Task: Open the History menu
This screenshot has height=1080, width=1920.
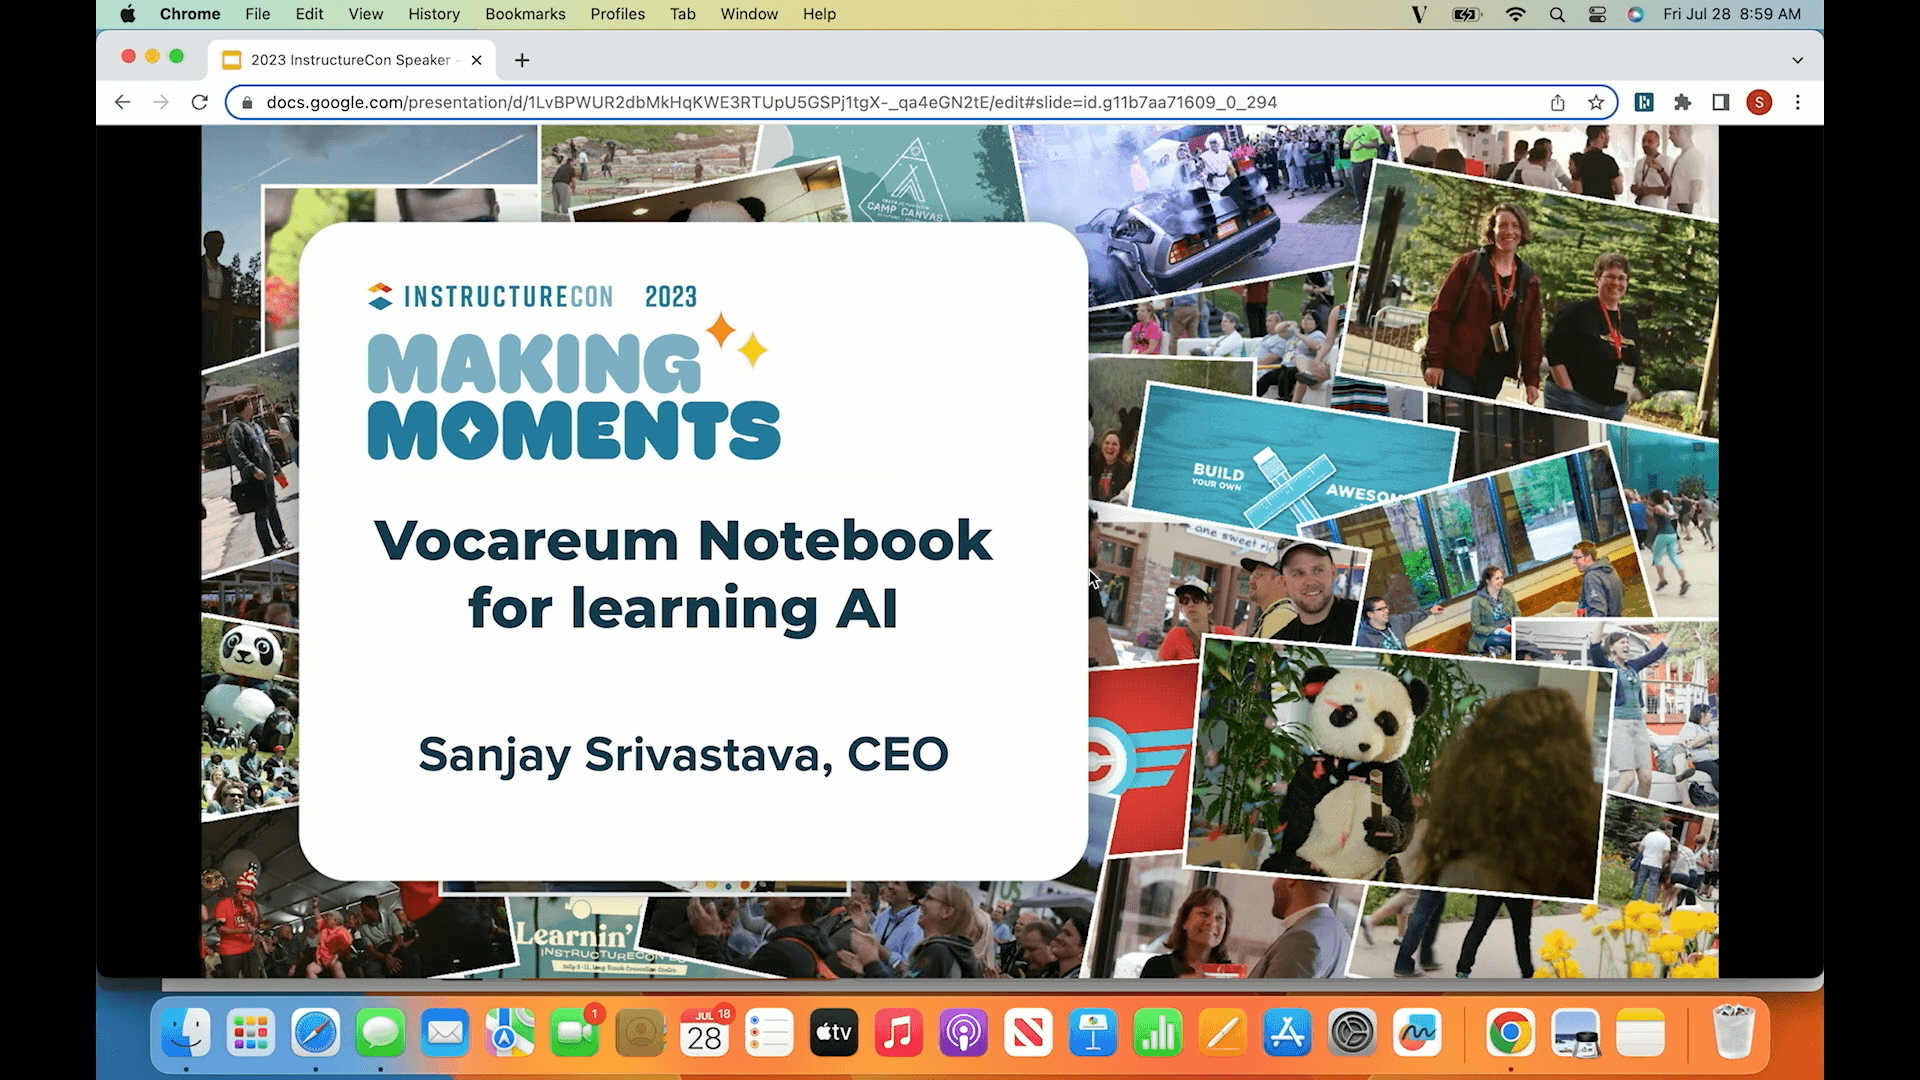Action: [433, 14]
